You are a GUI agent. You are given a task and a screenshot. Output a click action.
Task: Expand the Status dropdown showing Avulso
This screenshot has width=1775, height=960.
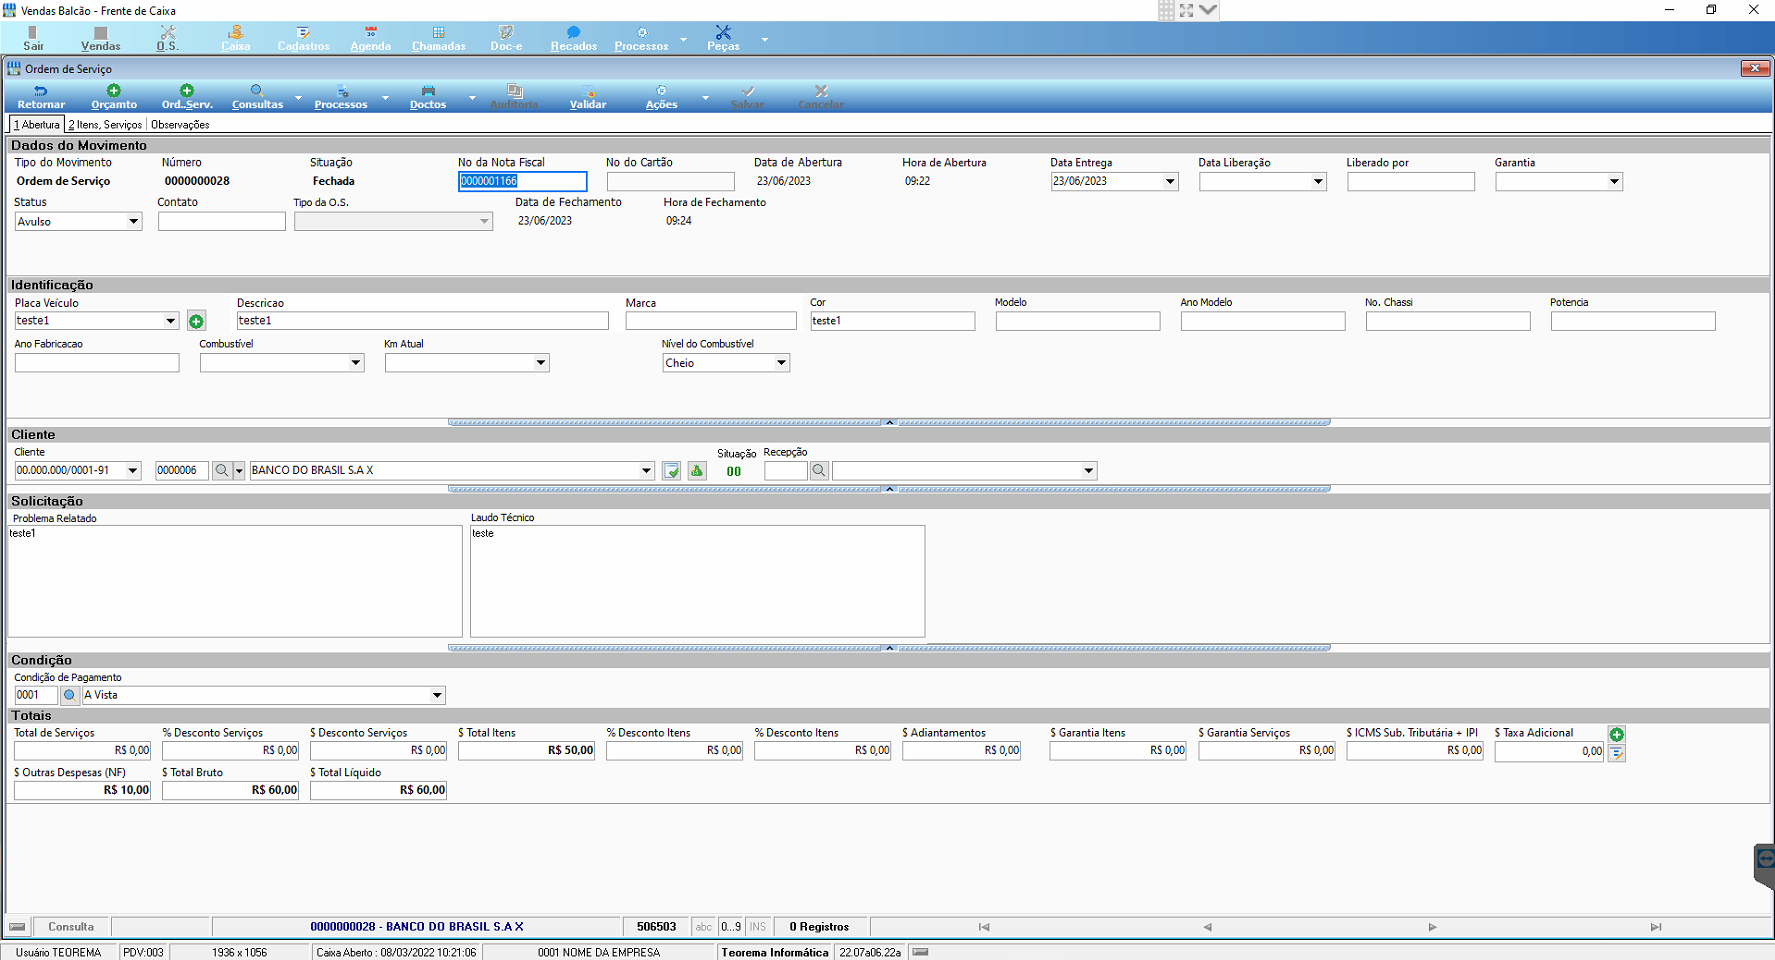click(x=133, y=222)
